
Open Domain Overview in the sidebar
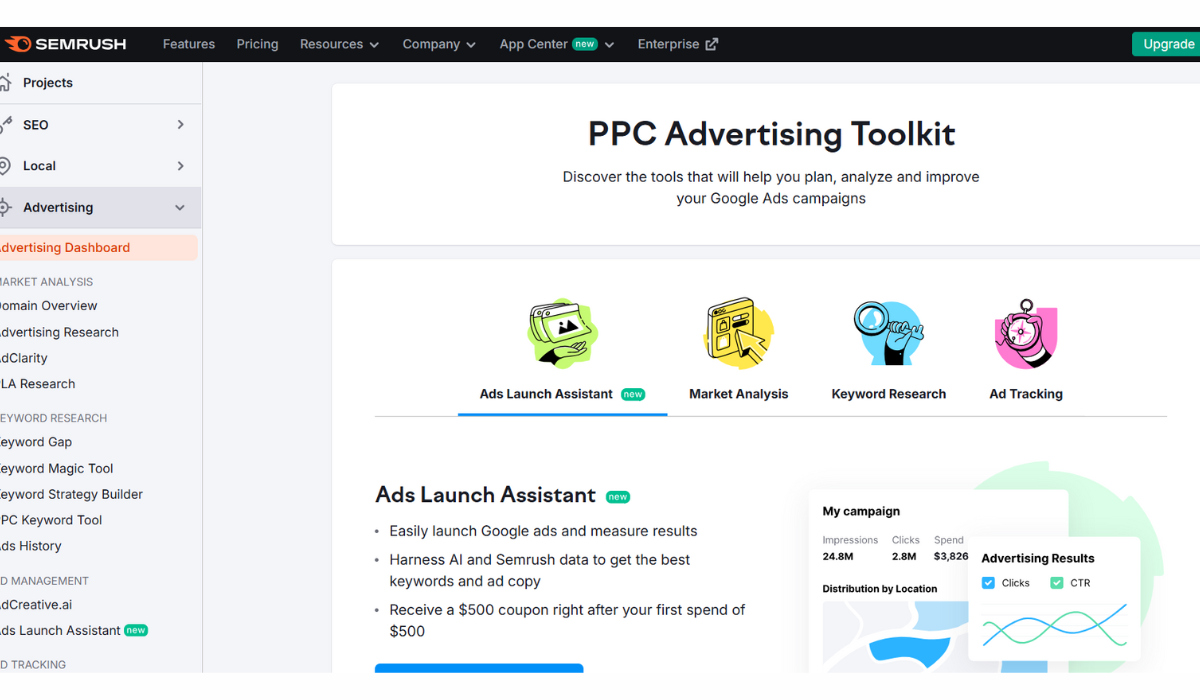[49, 306]
